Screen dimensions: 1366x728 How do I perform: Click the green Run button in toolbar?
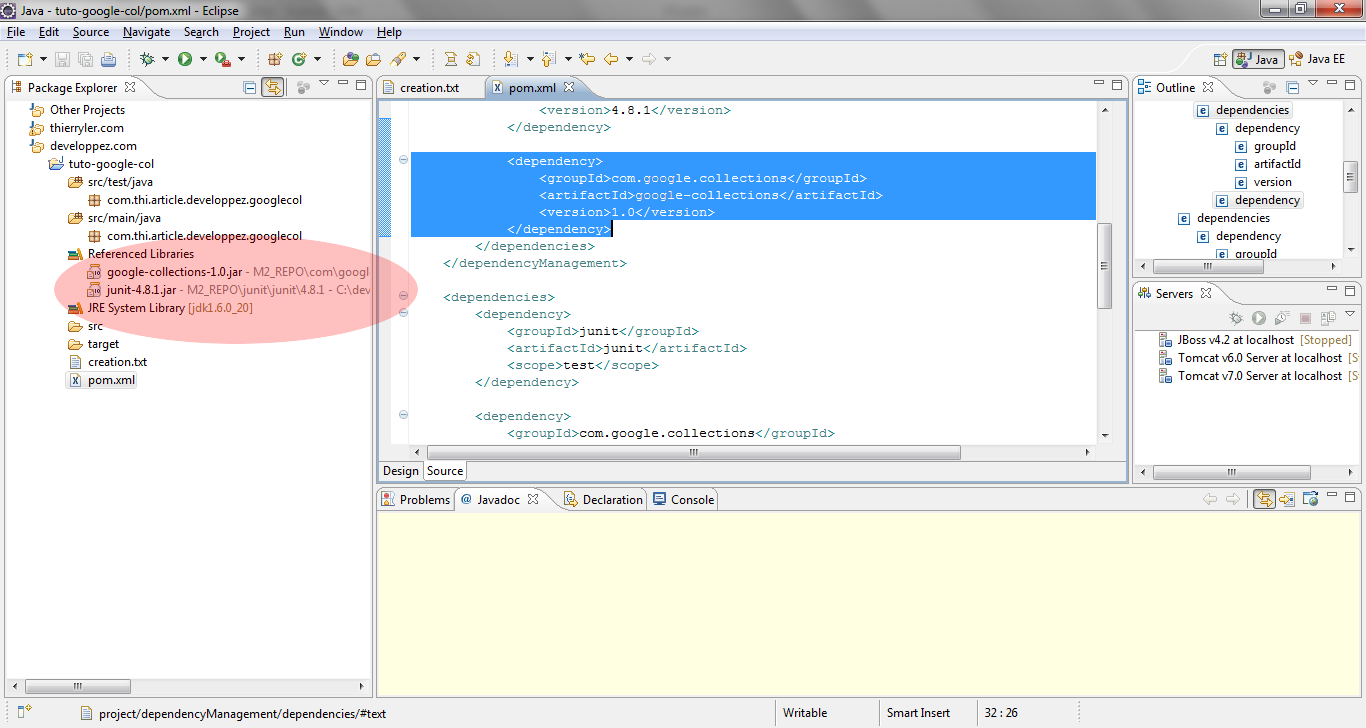185,59
